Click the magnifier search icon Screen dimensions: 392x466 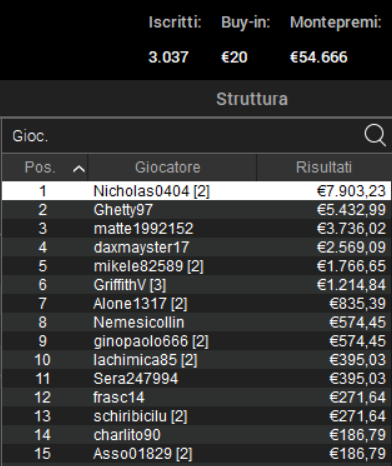pyautogui.click(x=375, y=135)
